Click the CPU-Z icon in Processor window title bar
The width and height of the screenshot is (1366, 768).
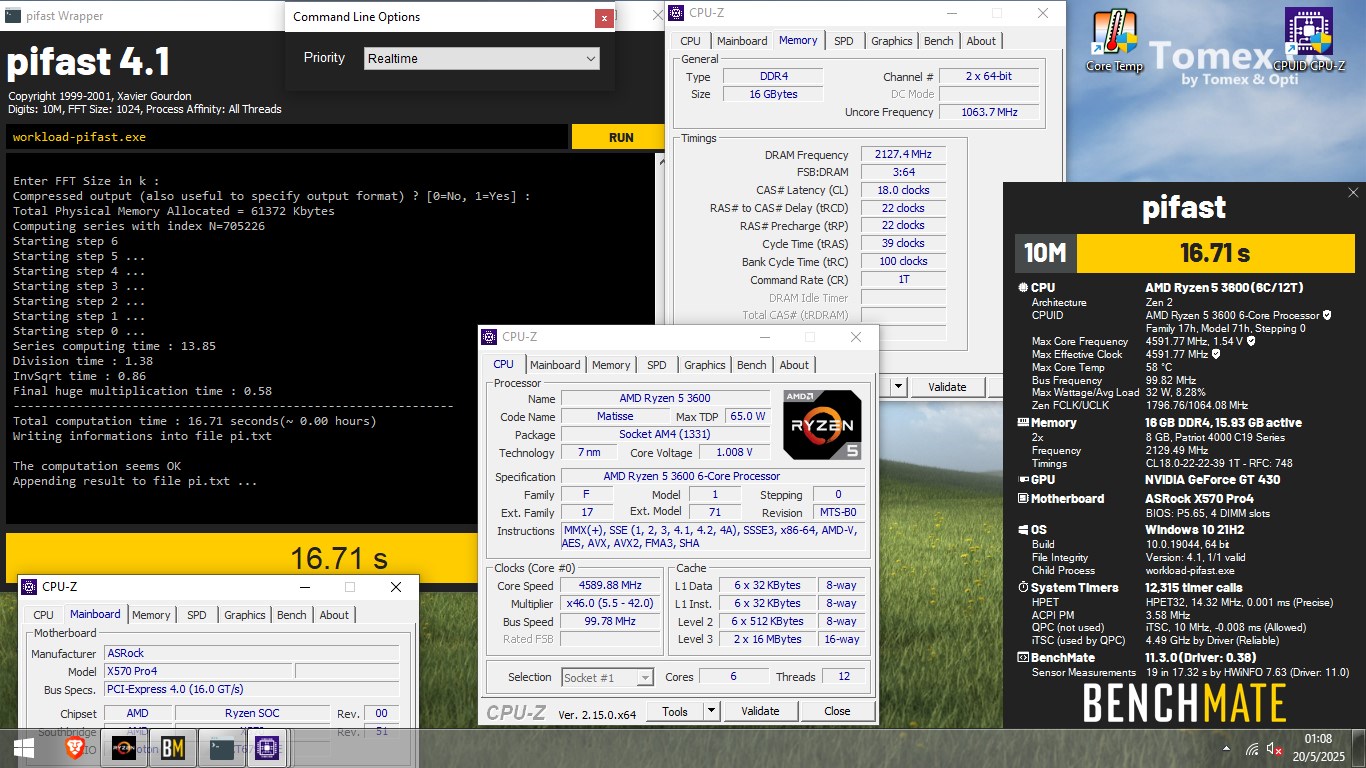pos(489,337)
